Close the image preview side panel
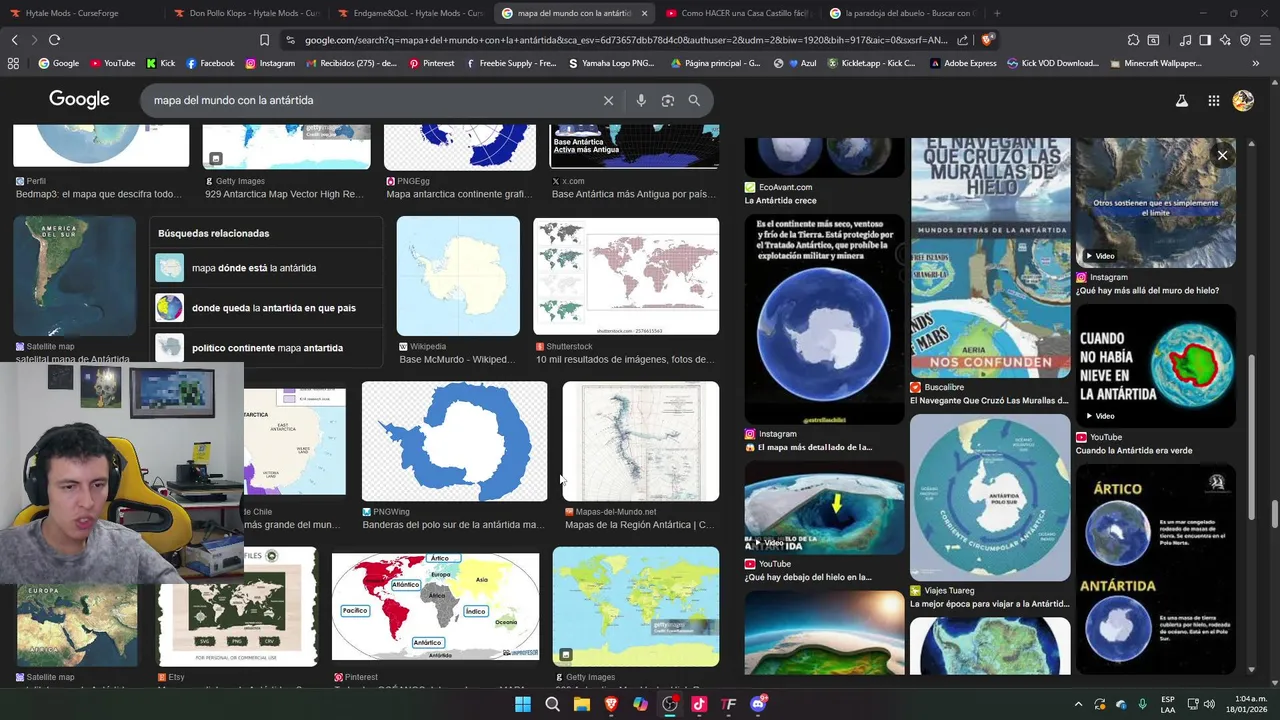The image size is (1280, 720). click(x=1222, y=155)
